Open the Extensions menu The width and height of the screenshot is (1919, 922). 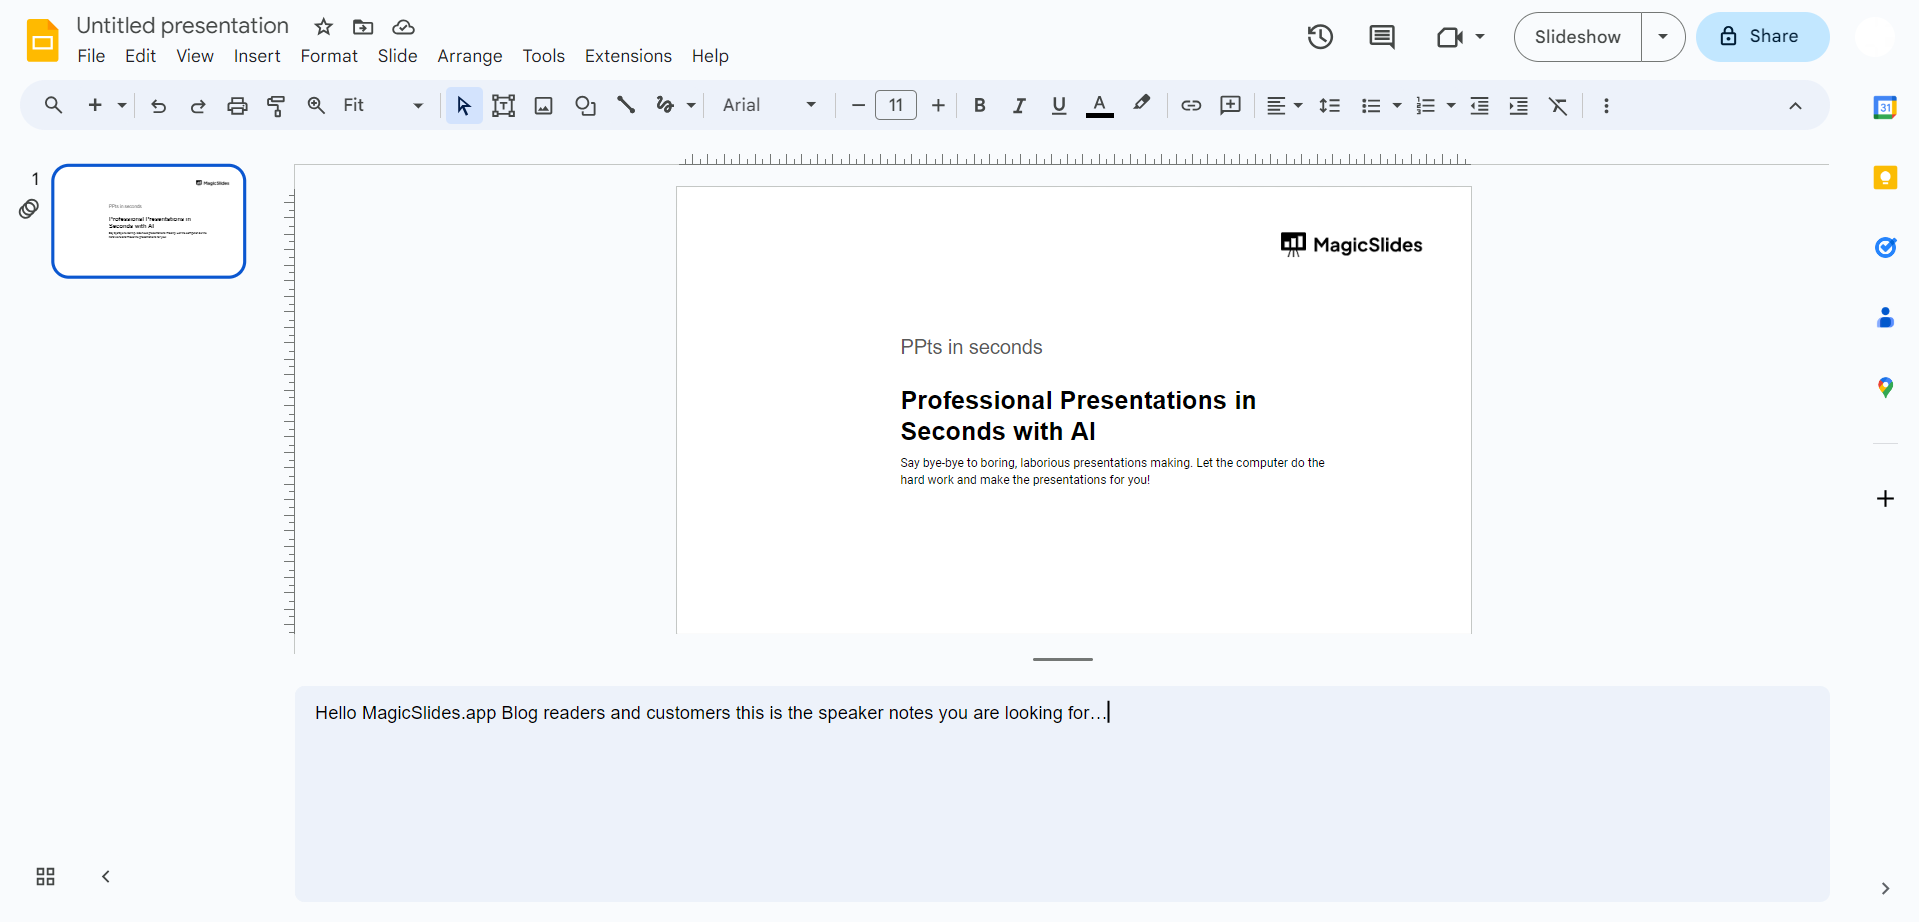coord(628,56)
